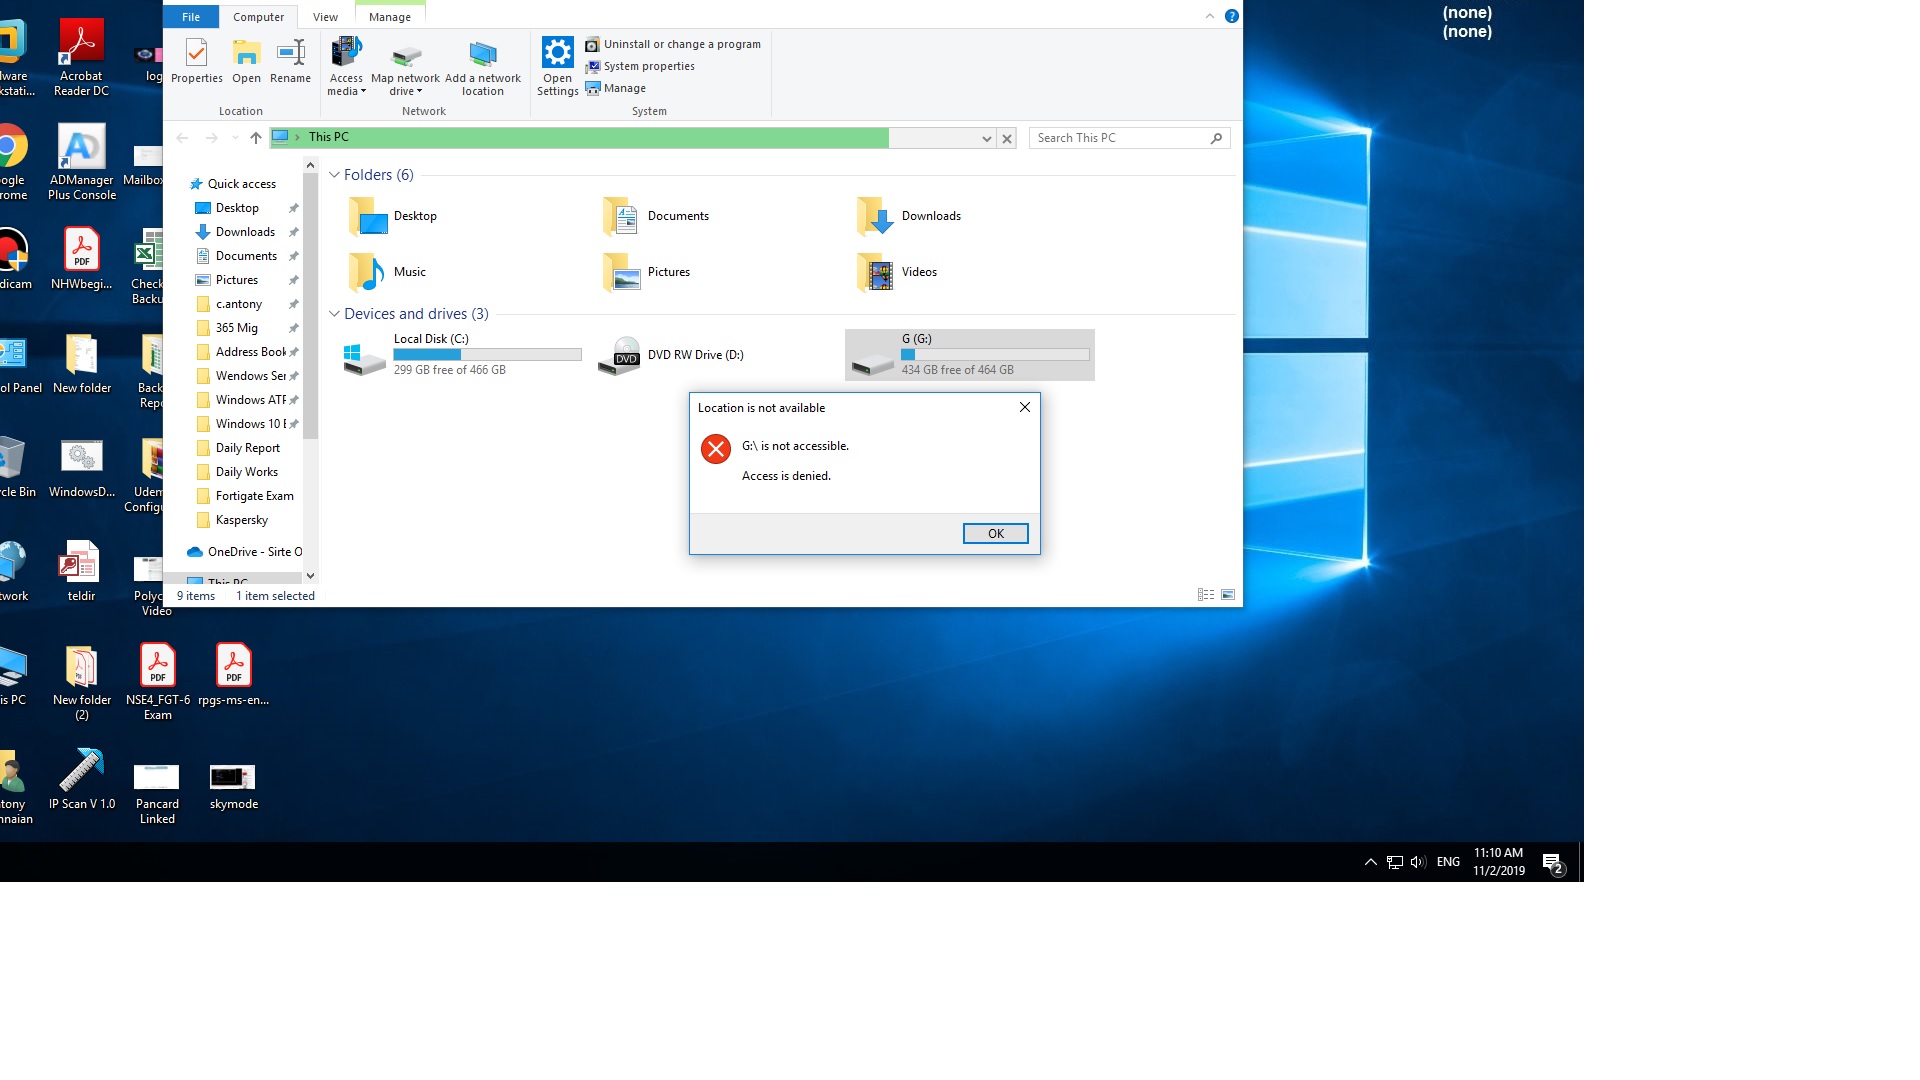Select Quick access in the navigation pane
Screen dimensions: 1920x1080
click(x=242, y=184)
